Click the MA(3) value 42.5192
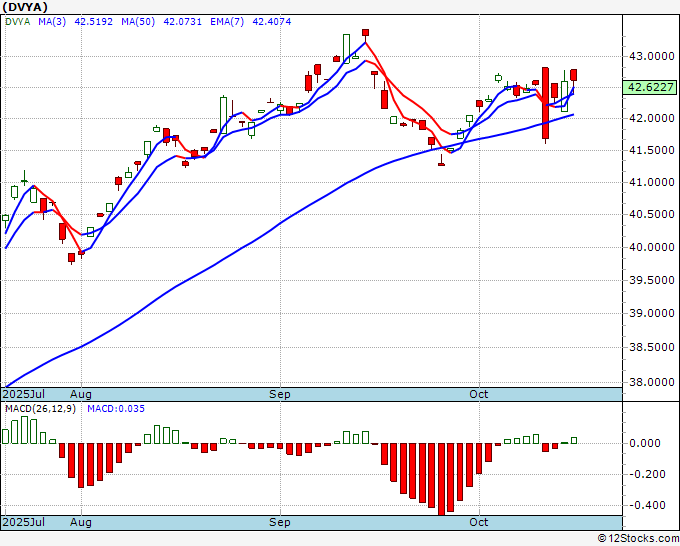The height and width of the screenshot is (546, 680). [x=93, y=22]
